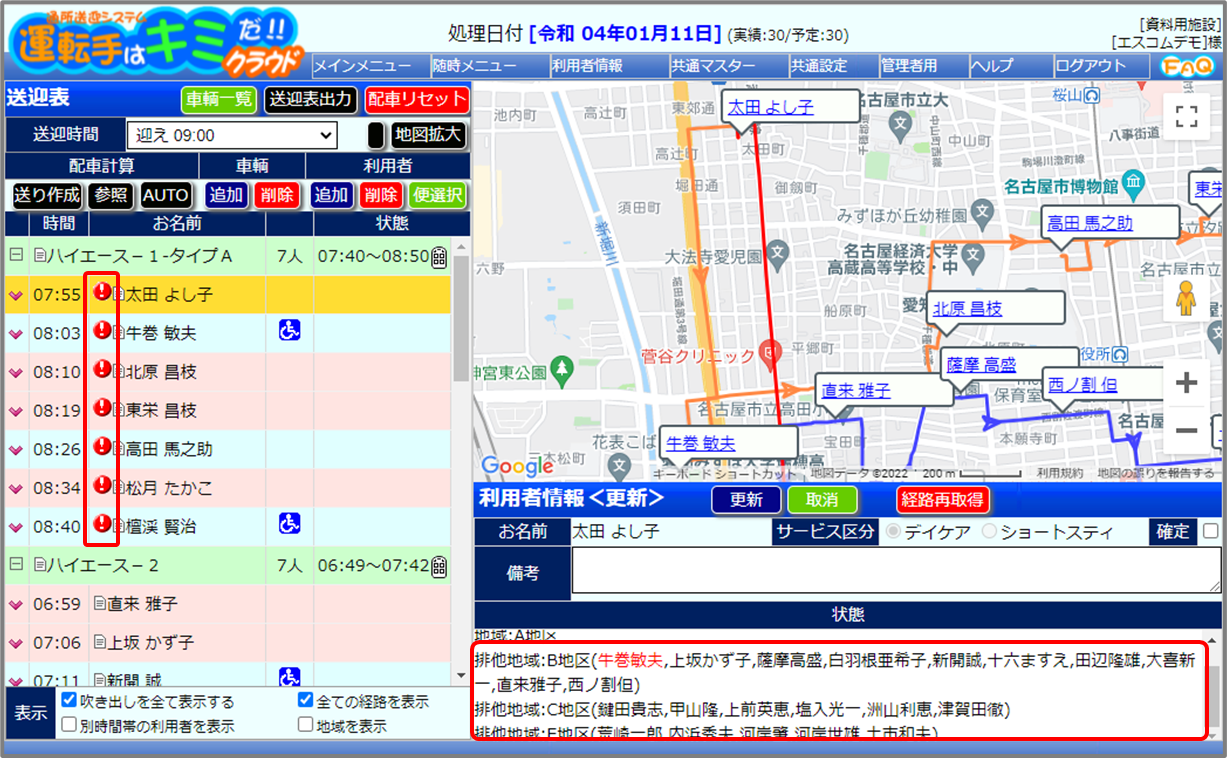Click the 送り作成 button
This screenshot has width=1227, height=758.
pos(47,195)
